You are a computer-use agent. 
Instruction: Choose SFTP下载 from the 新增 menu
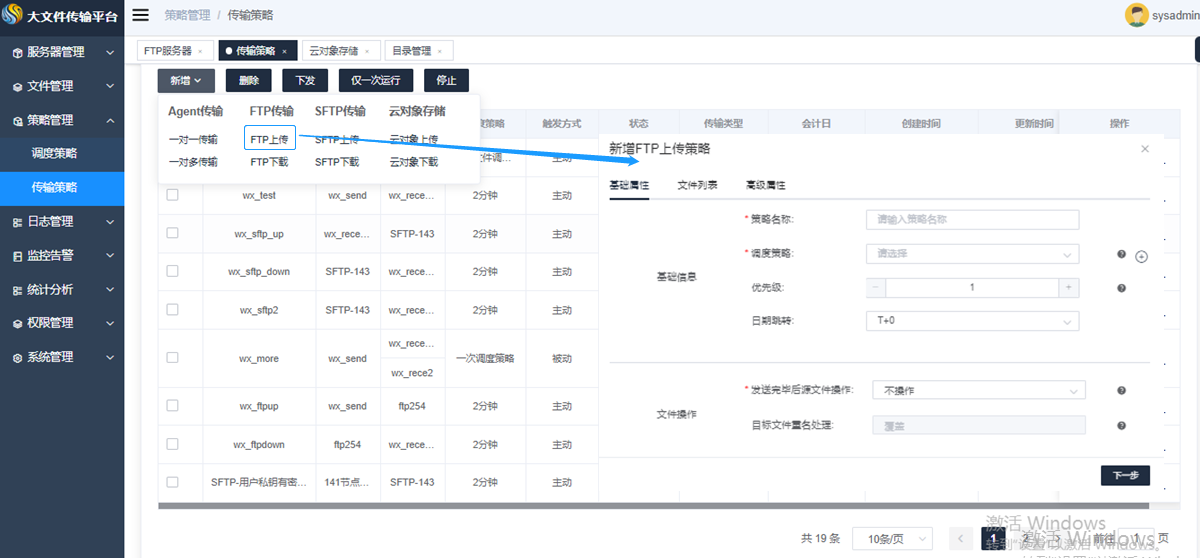[x=337, y=162]
